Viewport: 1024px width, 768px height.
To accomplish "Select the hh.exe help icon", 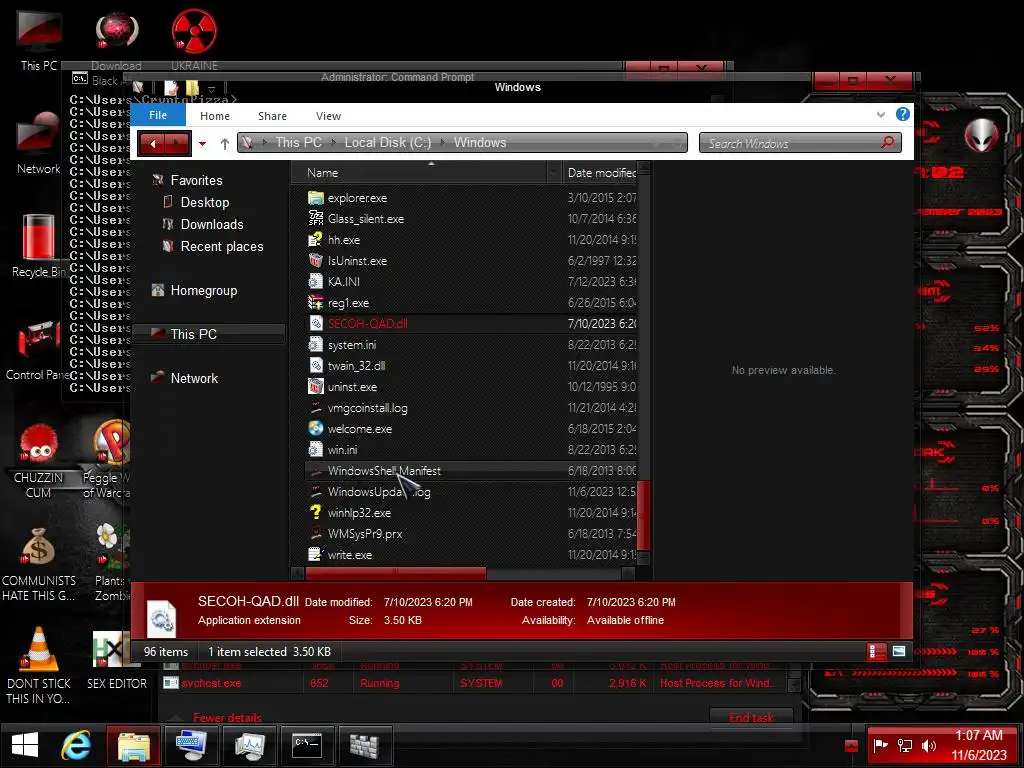I will 315,240.
